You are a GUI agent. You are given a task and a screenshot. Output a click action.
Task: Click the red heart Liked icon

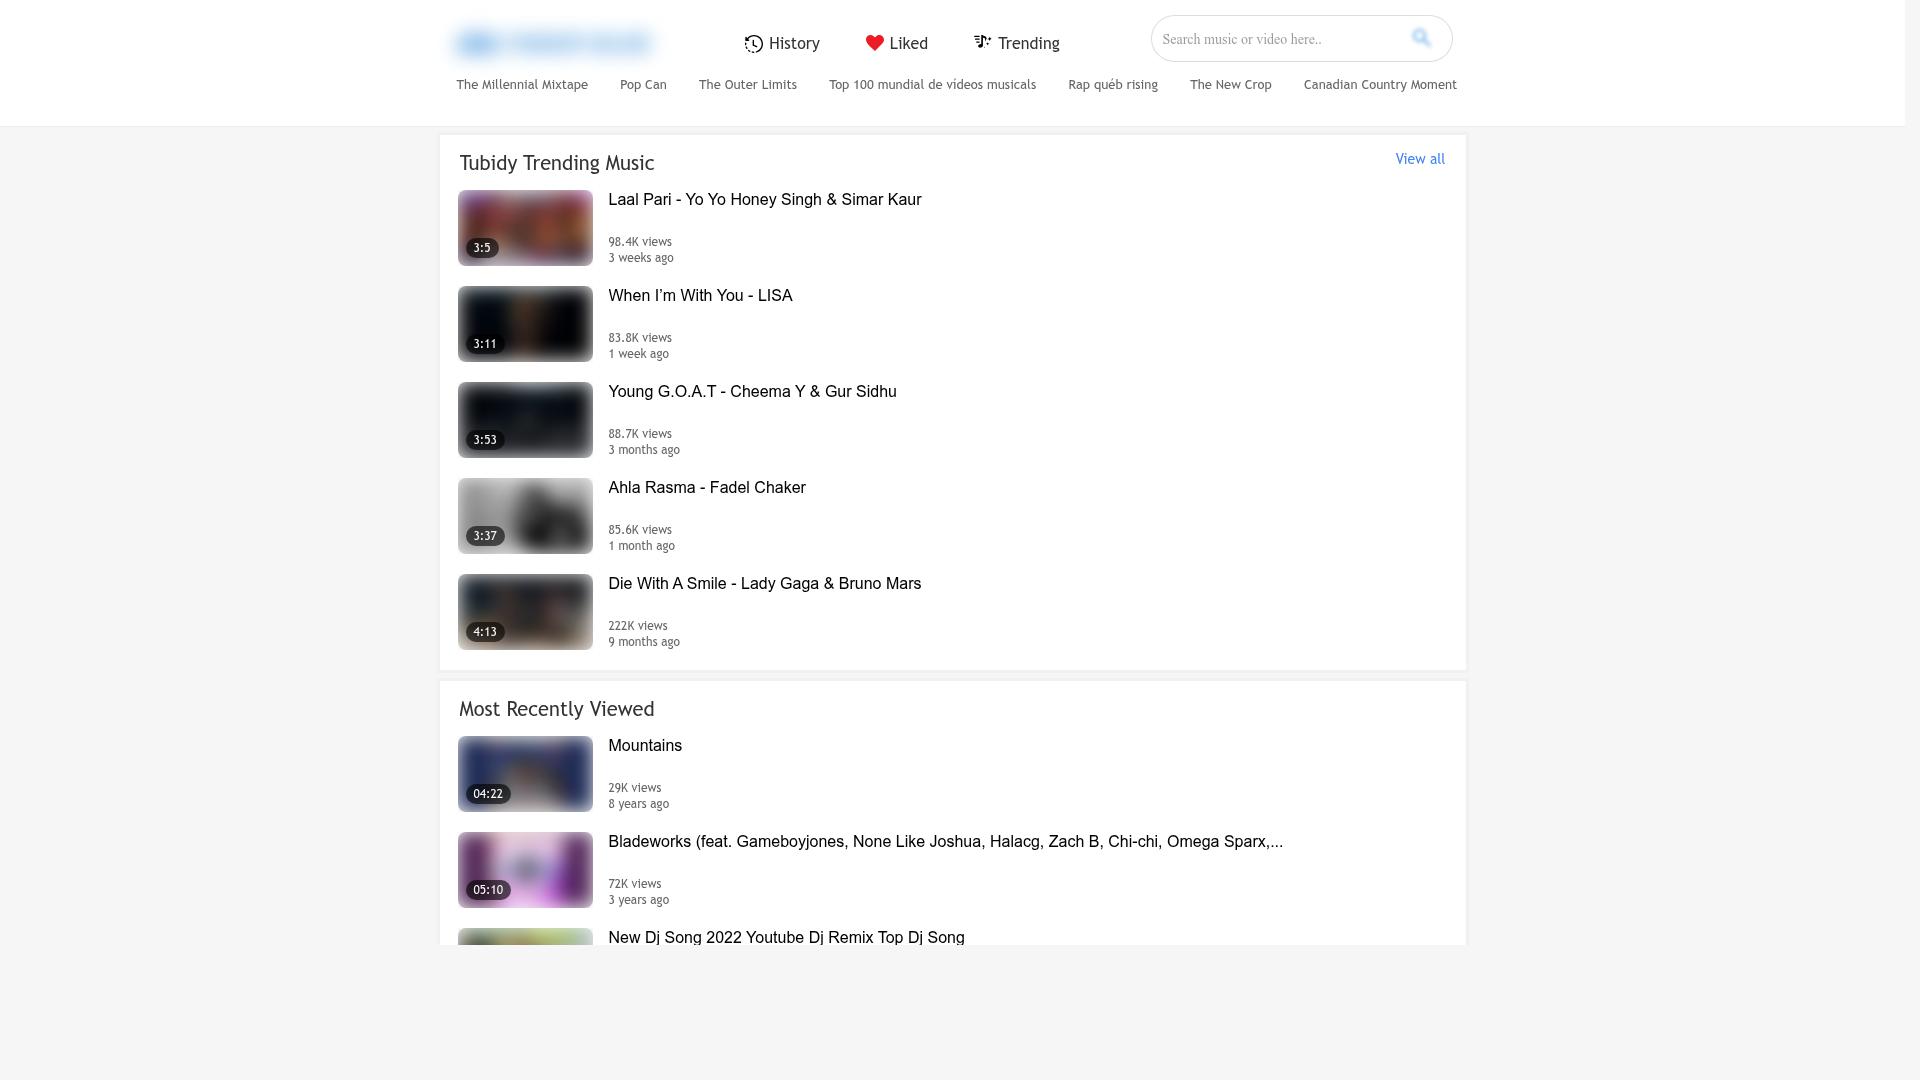click(x=875, y=43)
